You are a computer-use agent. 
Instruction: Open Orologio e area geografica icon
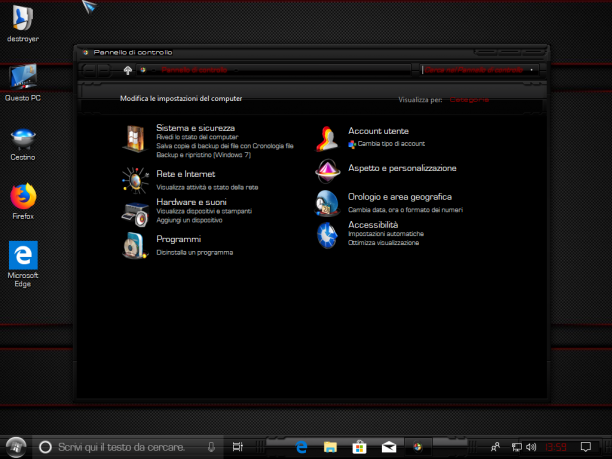click(327, 203)
